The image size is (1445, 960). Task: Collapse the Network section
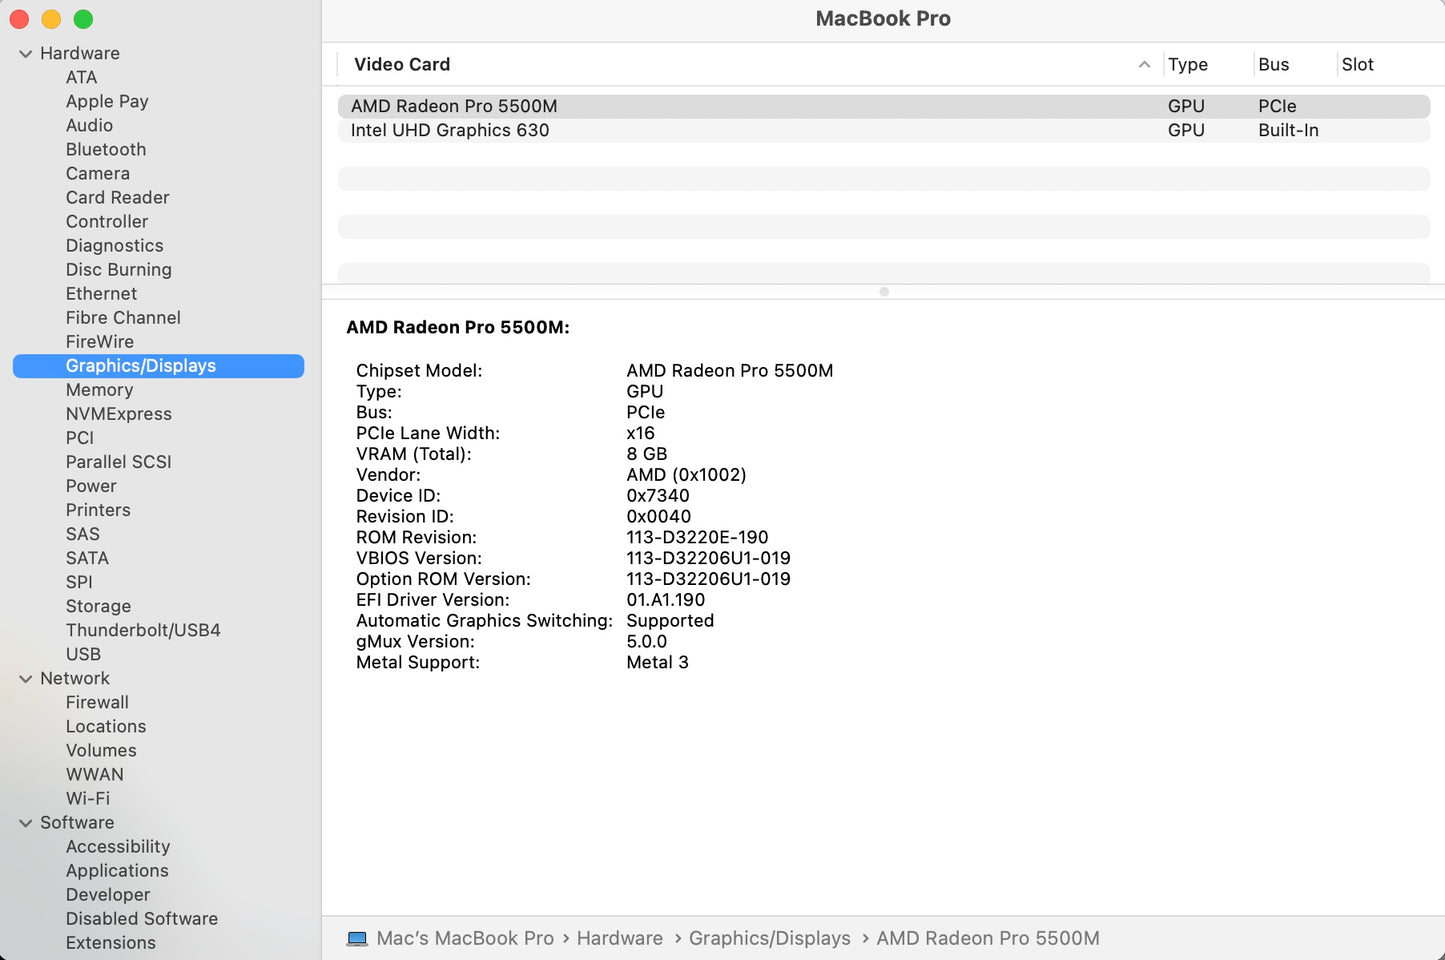tap(25, 678)
